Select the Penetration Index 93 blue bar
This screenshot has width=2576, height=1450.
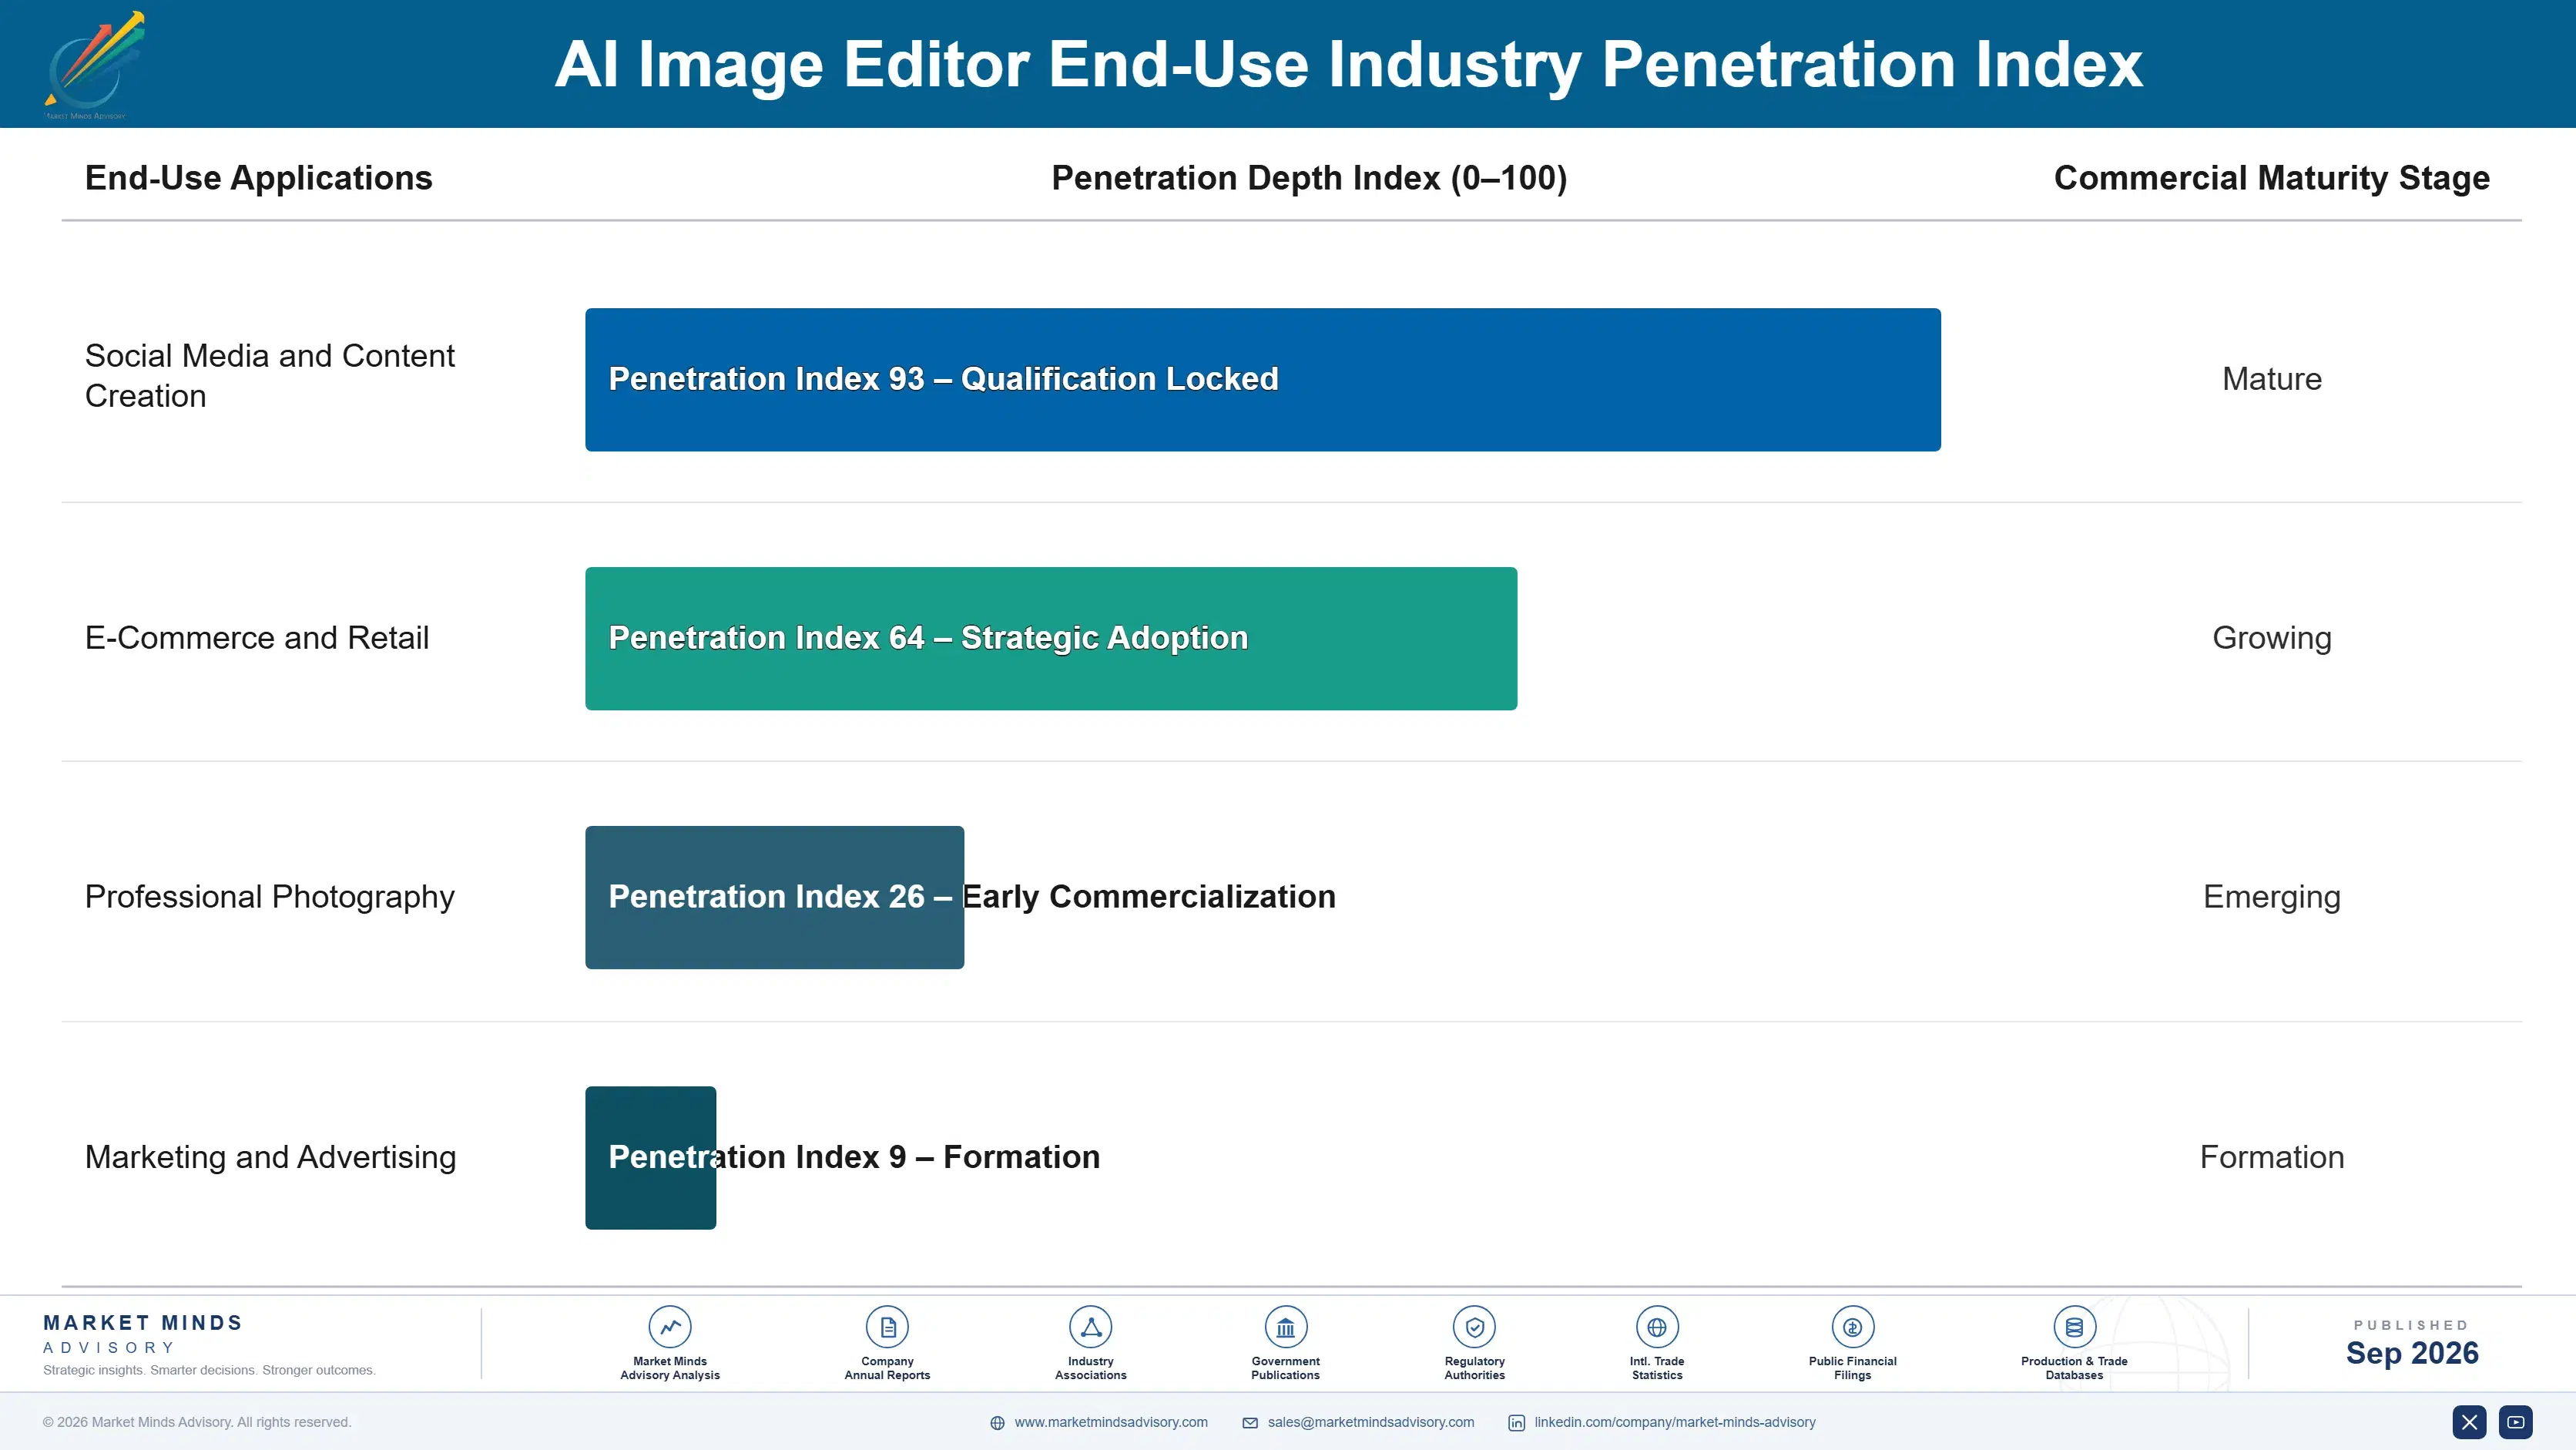point(1263,380)
